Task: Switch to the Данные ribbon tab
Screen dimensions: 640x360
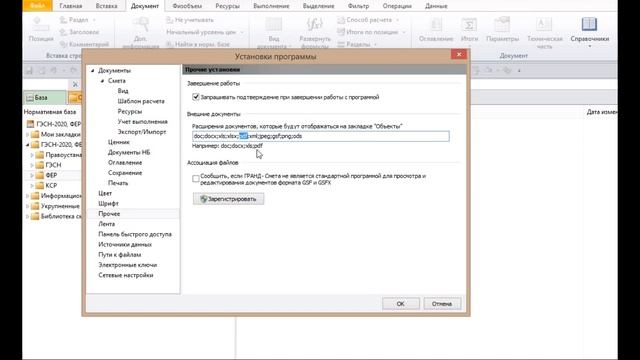Action: pyautogui.click(x=436, y=6)
